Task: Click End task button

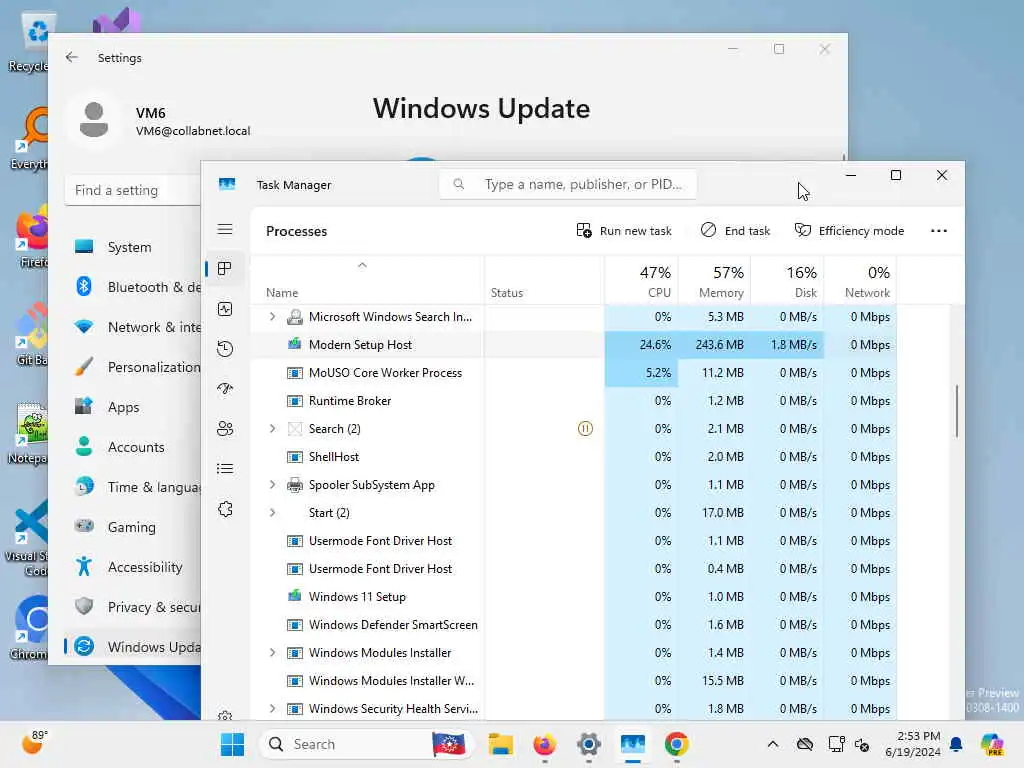Action: pos(735,231)
